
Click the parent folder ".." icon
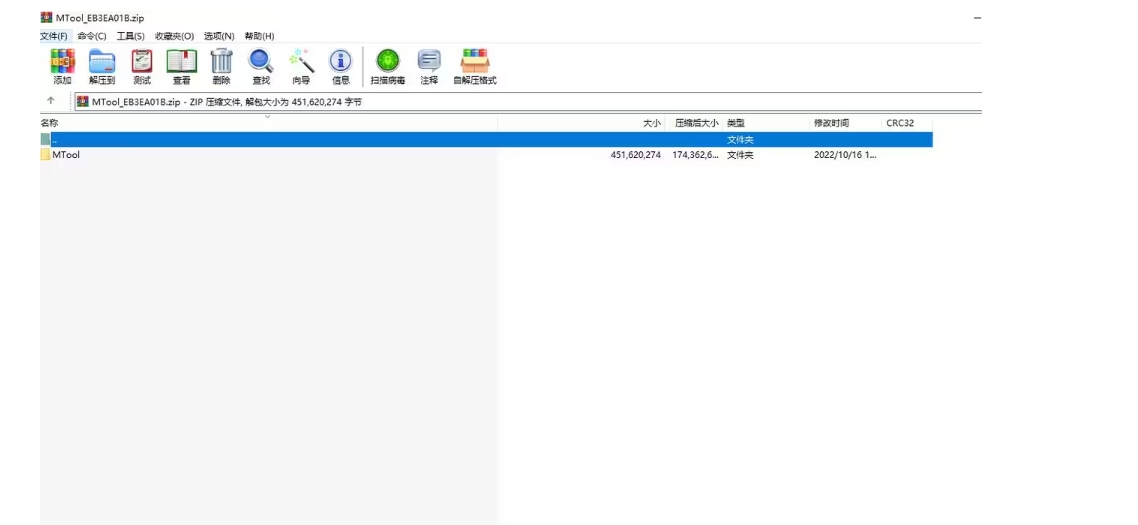(x=46, y=139)
